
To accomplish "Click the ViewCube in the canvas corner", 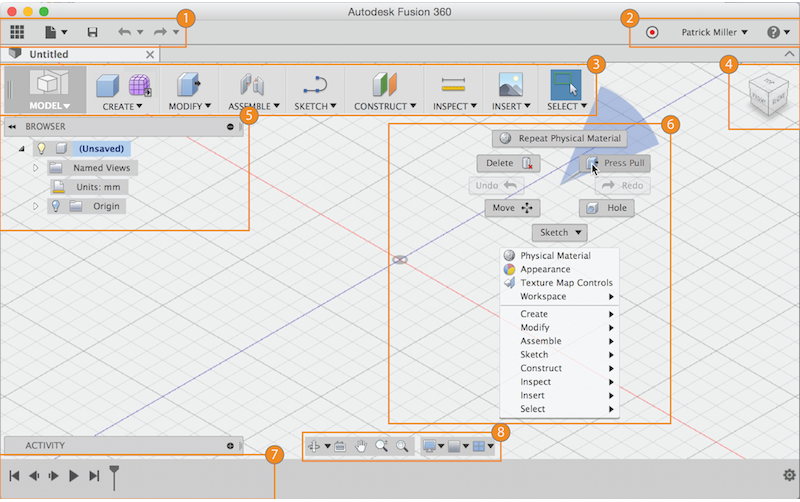I will [x=768, y=95].
